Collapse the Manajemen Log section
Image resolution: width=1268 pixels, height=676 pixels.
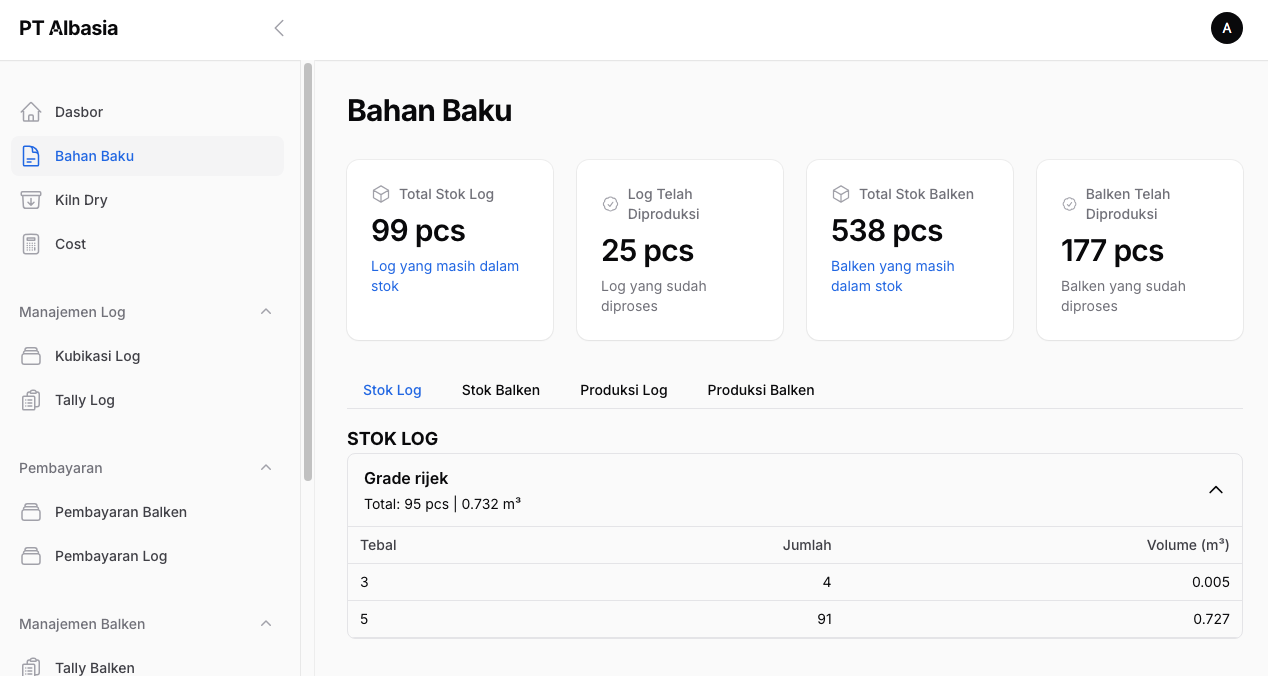266,312
